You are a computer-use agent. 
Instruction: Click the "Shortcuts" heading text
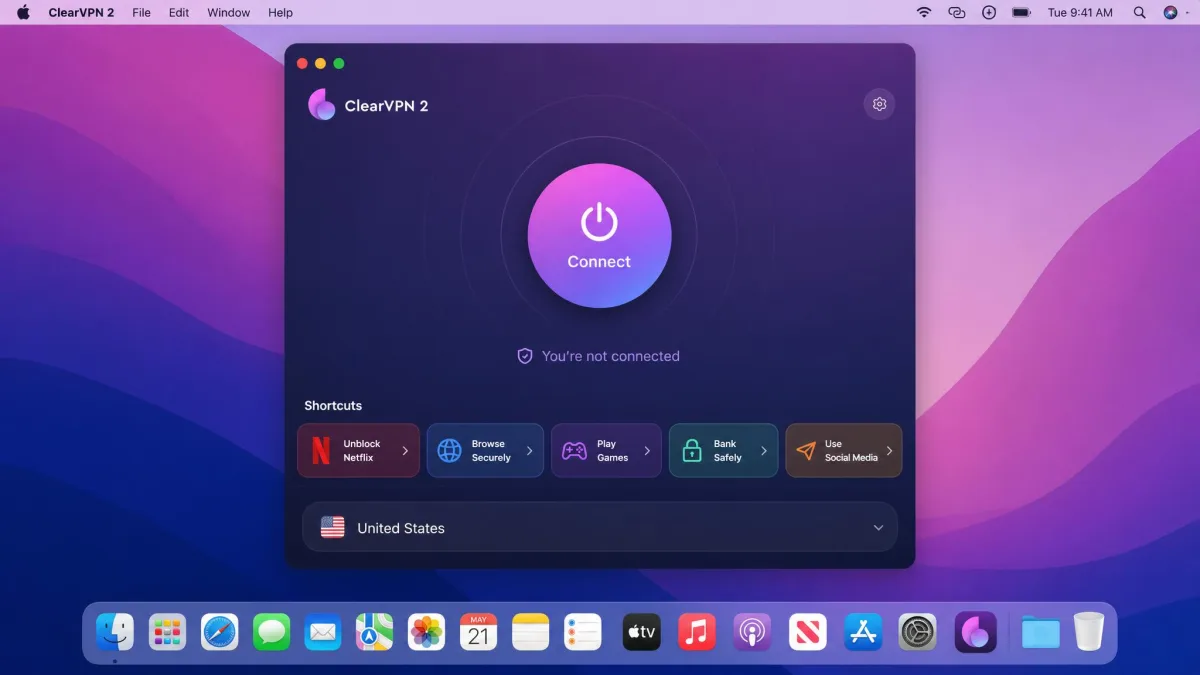point(333,405)
